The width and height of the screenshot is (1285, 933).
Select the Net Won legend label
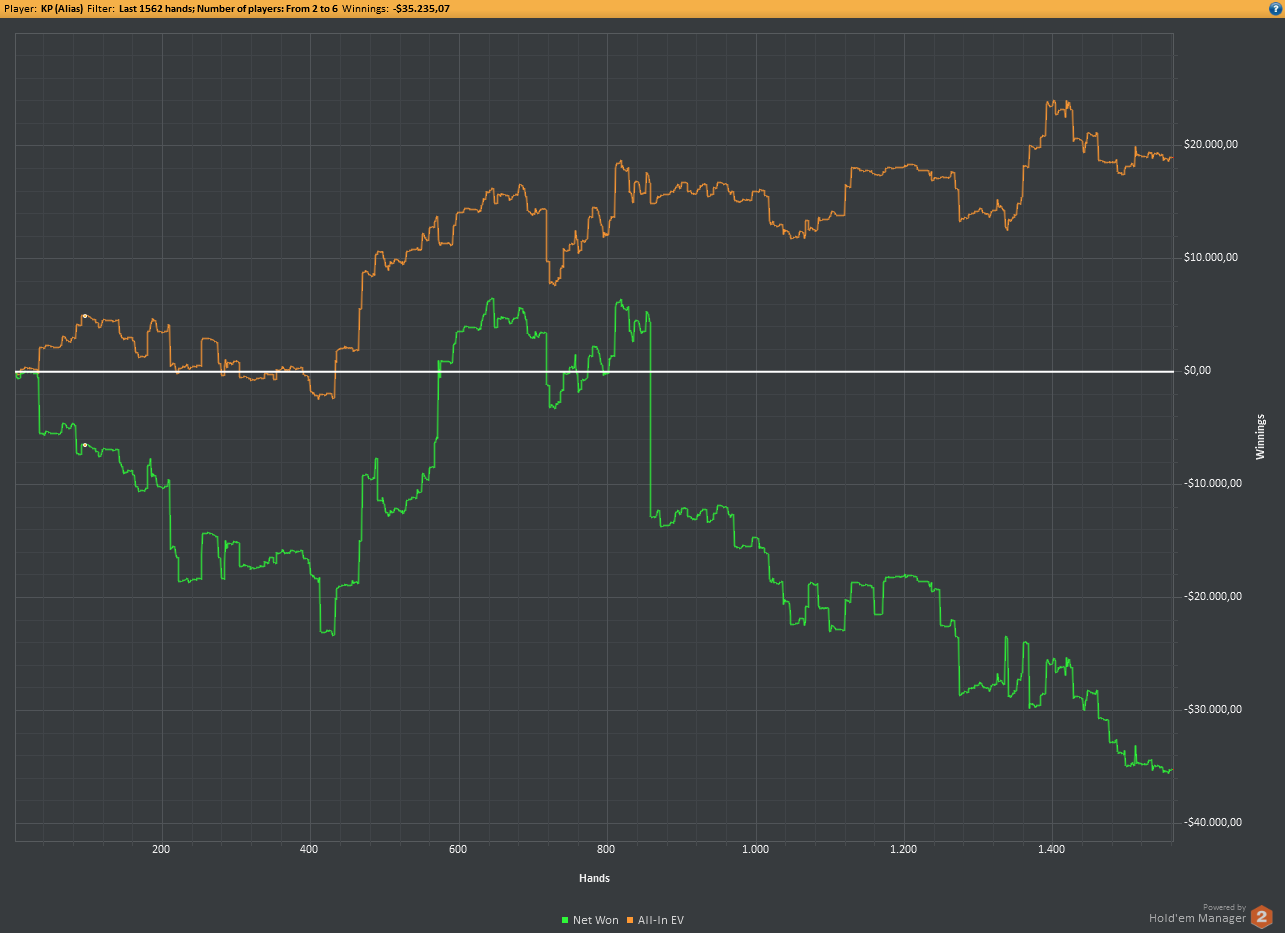point(596,920)
